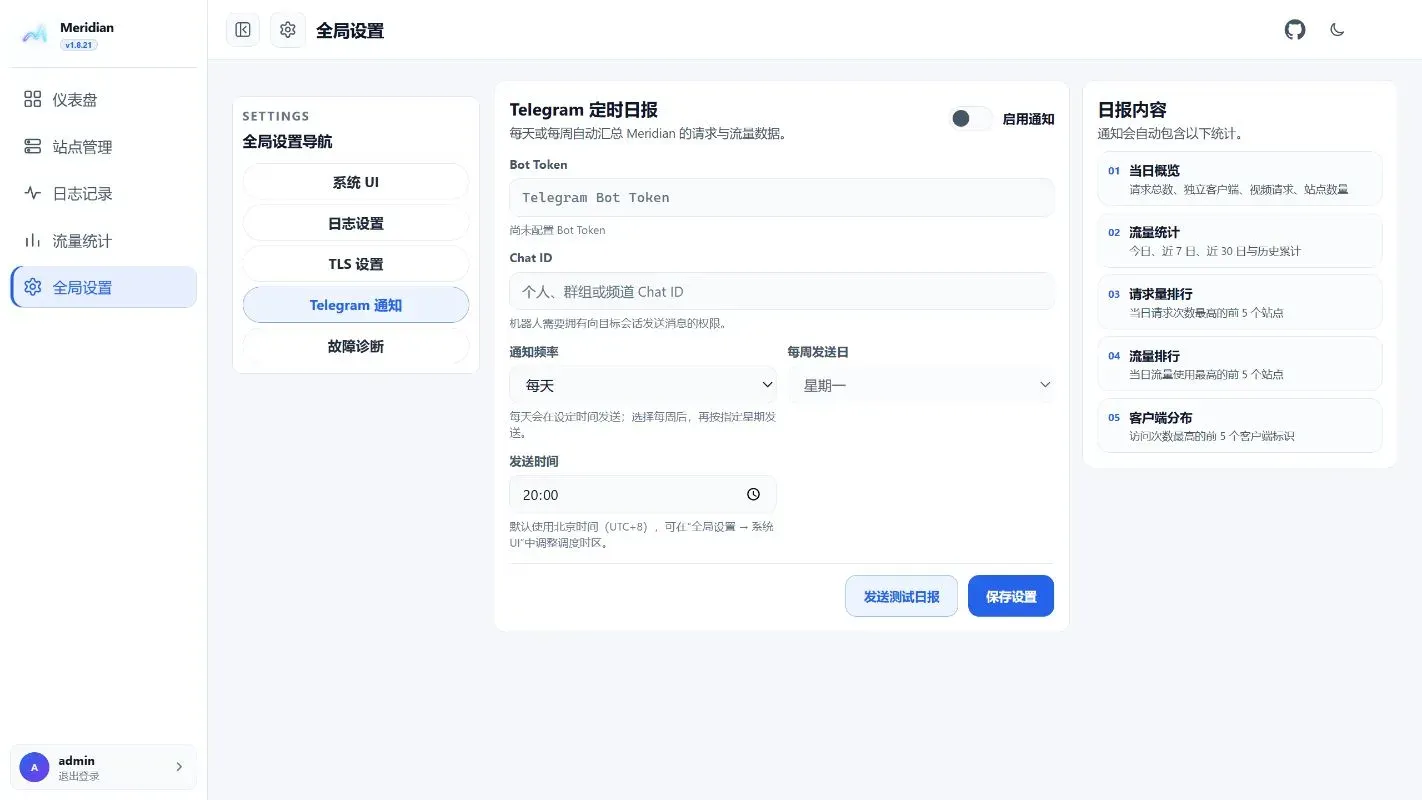Viewport: 1422px width, 800px height.
Task: Click the 站点管理 server icon
Action: point(33,147)
